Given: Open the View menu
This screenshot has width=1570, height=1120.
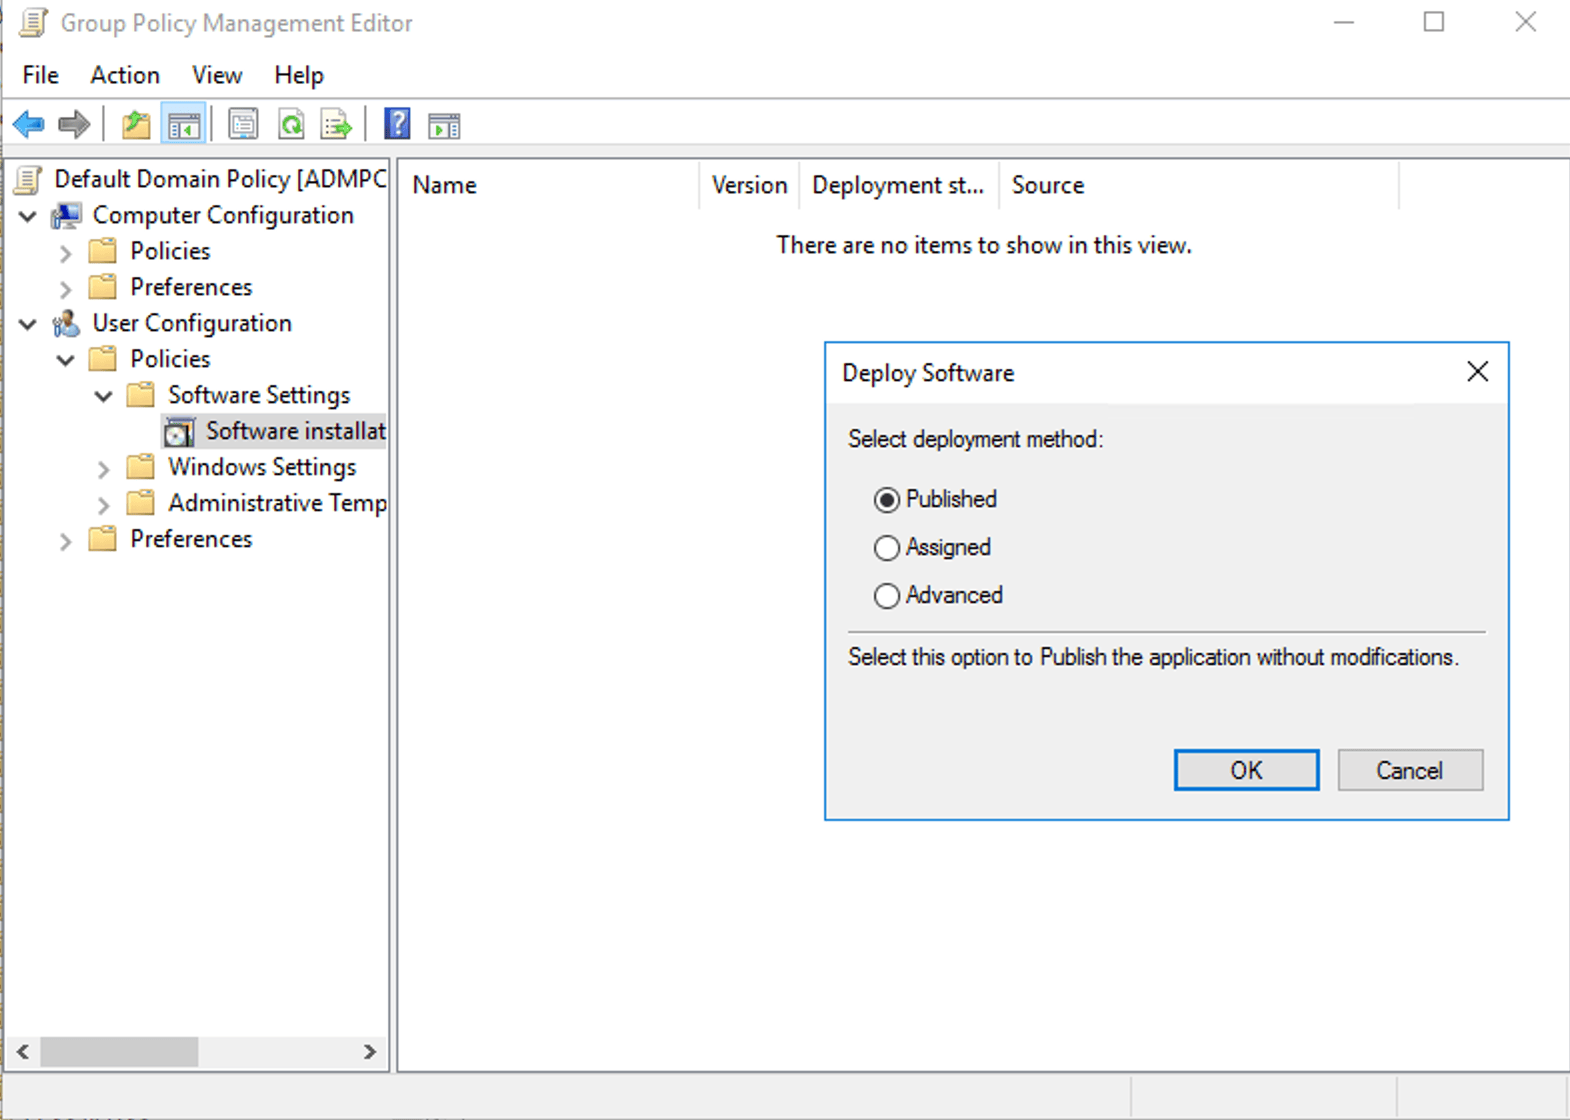Looking at the screenshot, I should coord(217,75).
